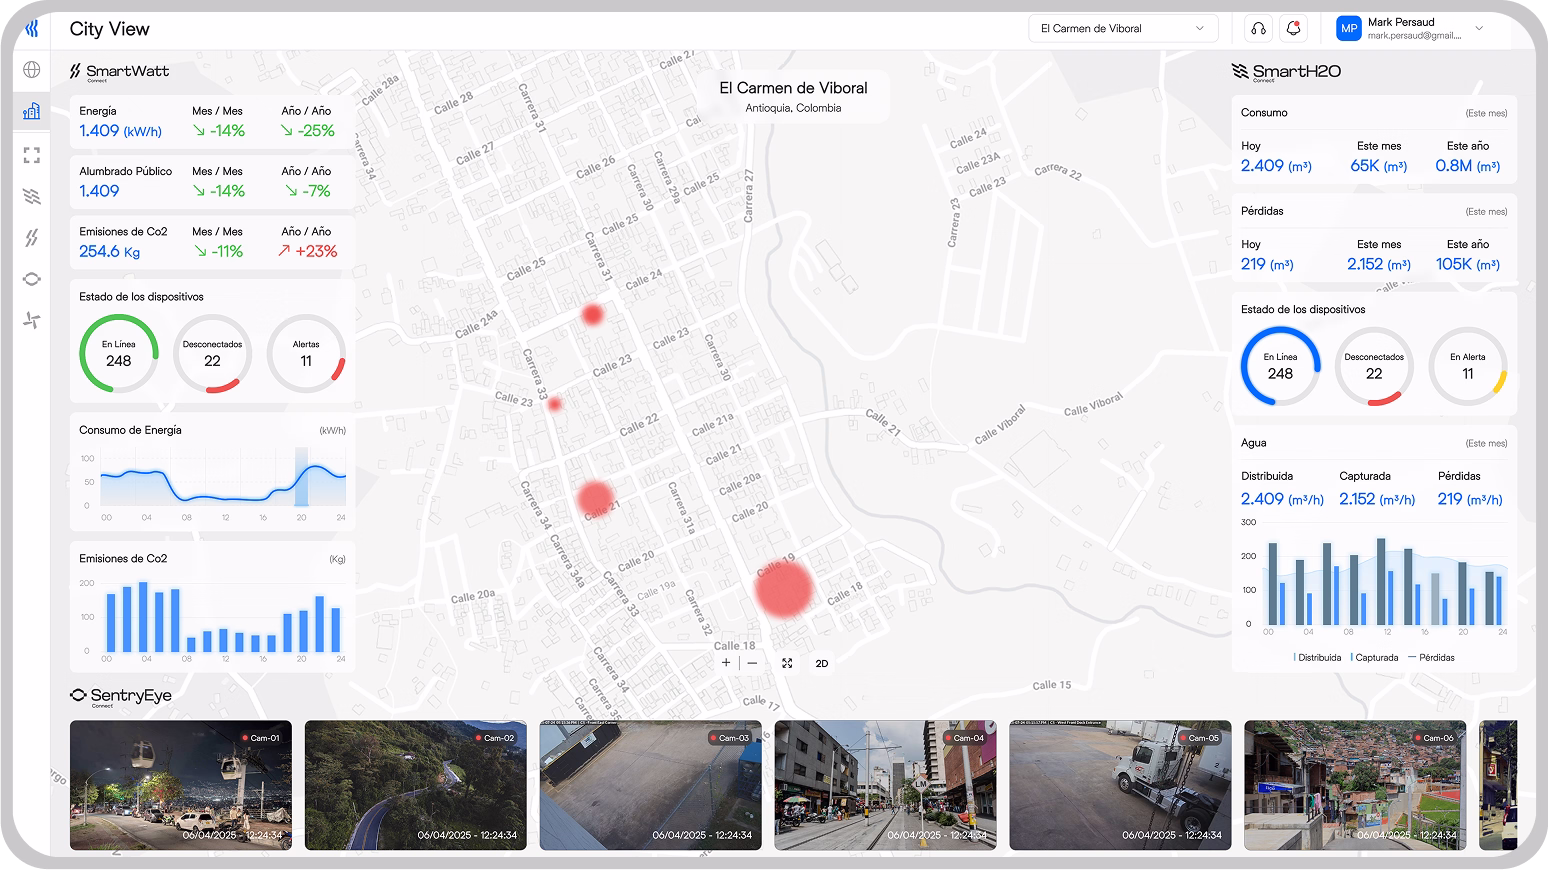Image resolution: width=1548 pixels, height=870 pixels.
Task: Click the app logo at top-left
Action: tap(32, 29)
